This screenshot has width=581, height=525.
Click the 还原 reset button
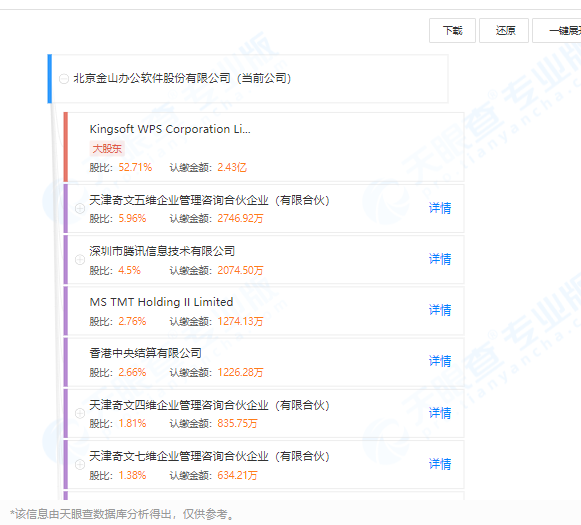point(504,30)
